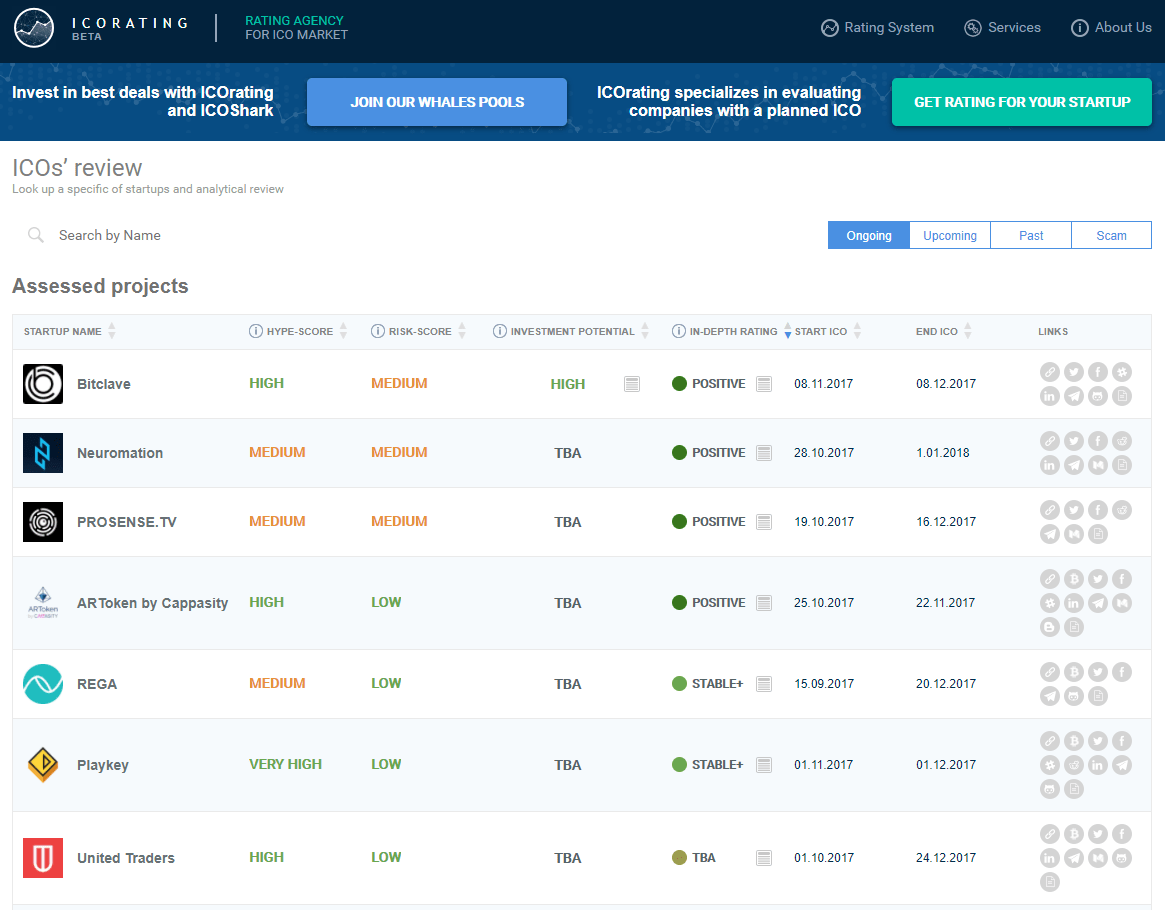Open ARToken's Slack link icon
The height and width of the screenshot is (910, 1165).
point(1050,603)
